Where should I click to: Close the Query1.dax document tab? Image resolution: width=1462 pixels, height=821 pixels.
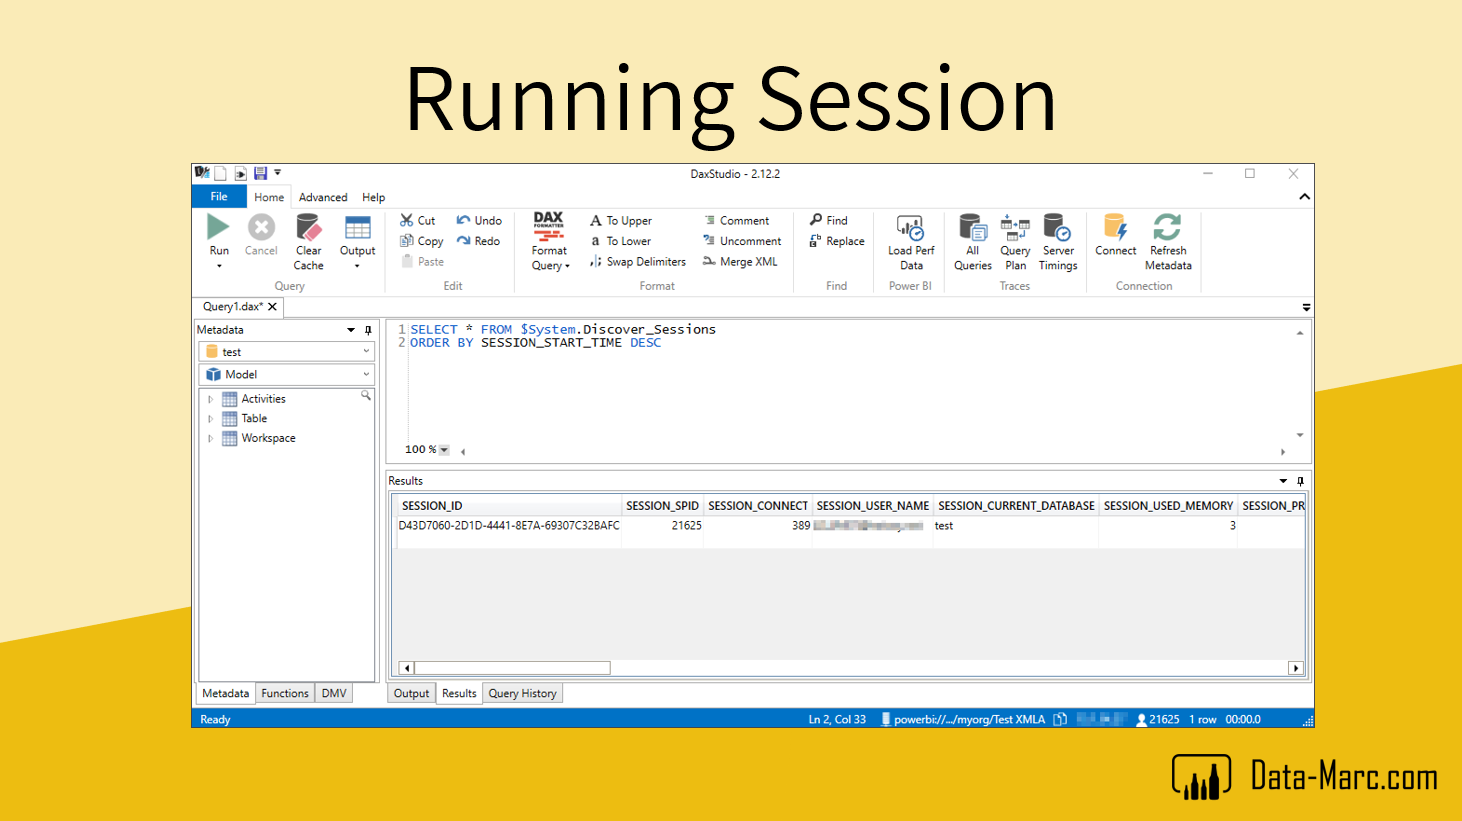pos(272,307)
